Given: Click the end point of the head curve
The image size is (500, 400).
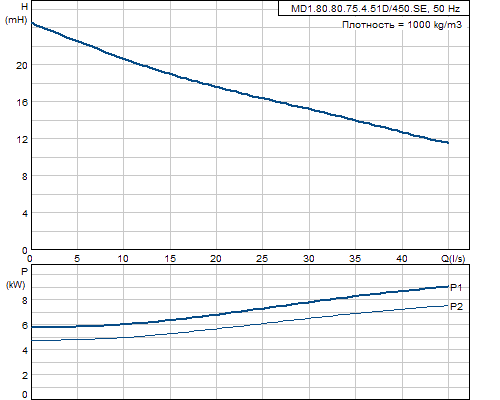Looking at the screenshot, I should (448, 143).
